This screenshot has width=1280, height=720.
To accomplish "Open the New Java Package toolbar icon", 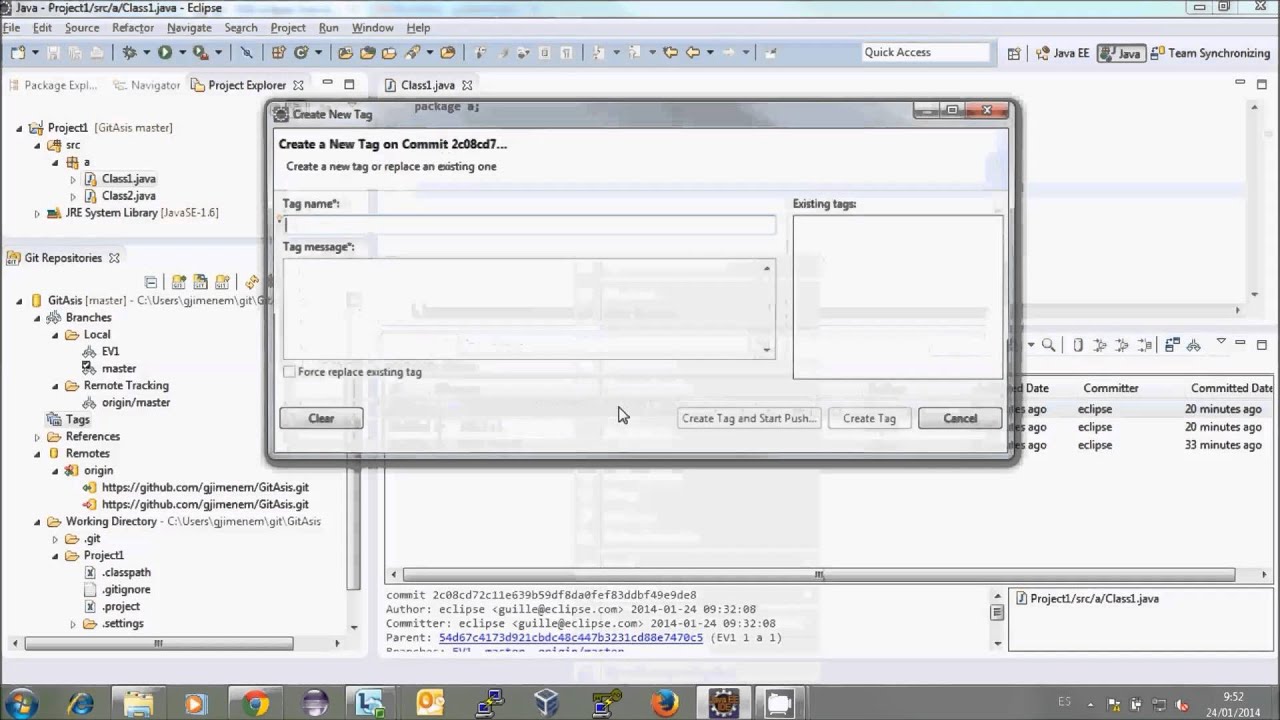I will point(278,53).
